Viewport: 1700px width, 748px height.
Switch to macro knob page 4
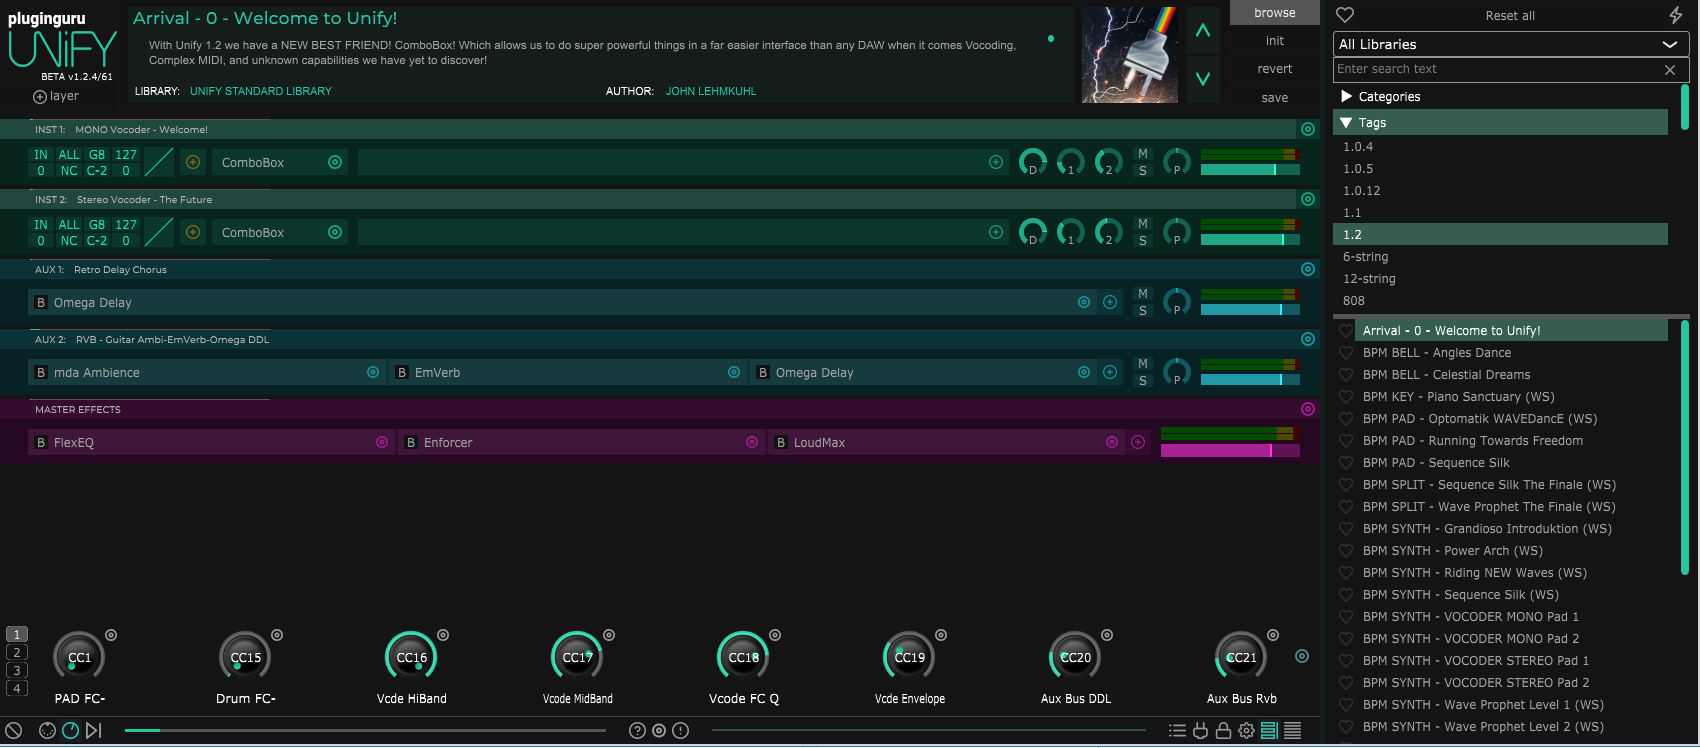click(x=17, y=688)
